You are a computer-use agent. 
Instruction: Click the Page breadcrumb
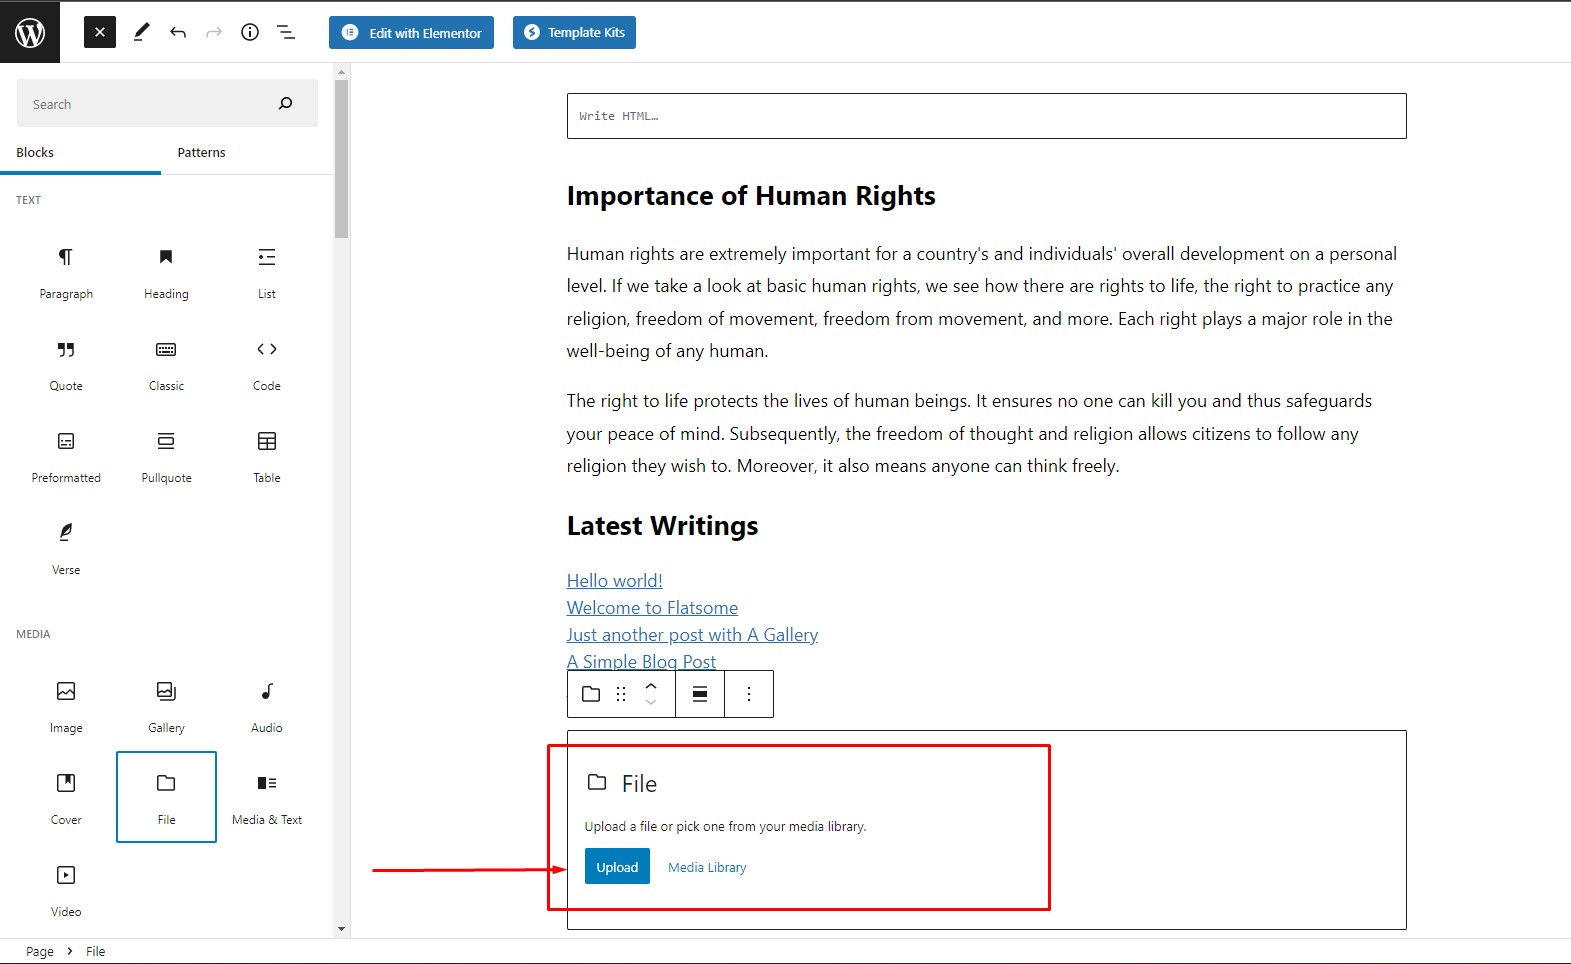click(x=40, y=951)
